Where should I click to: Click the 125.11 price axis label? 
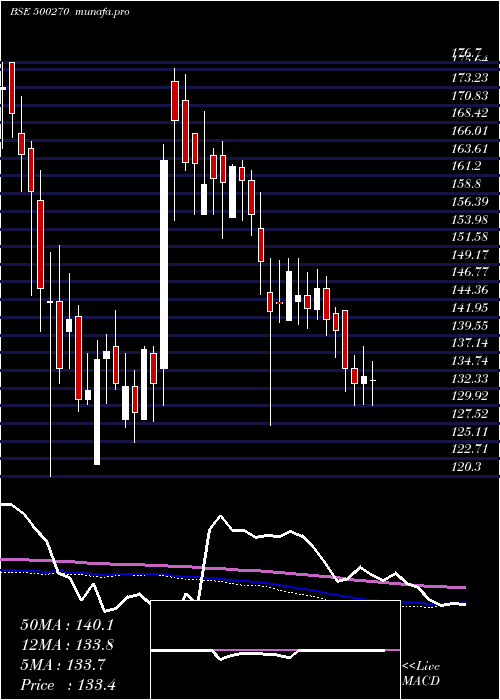(x=470, y=432)
